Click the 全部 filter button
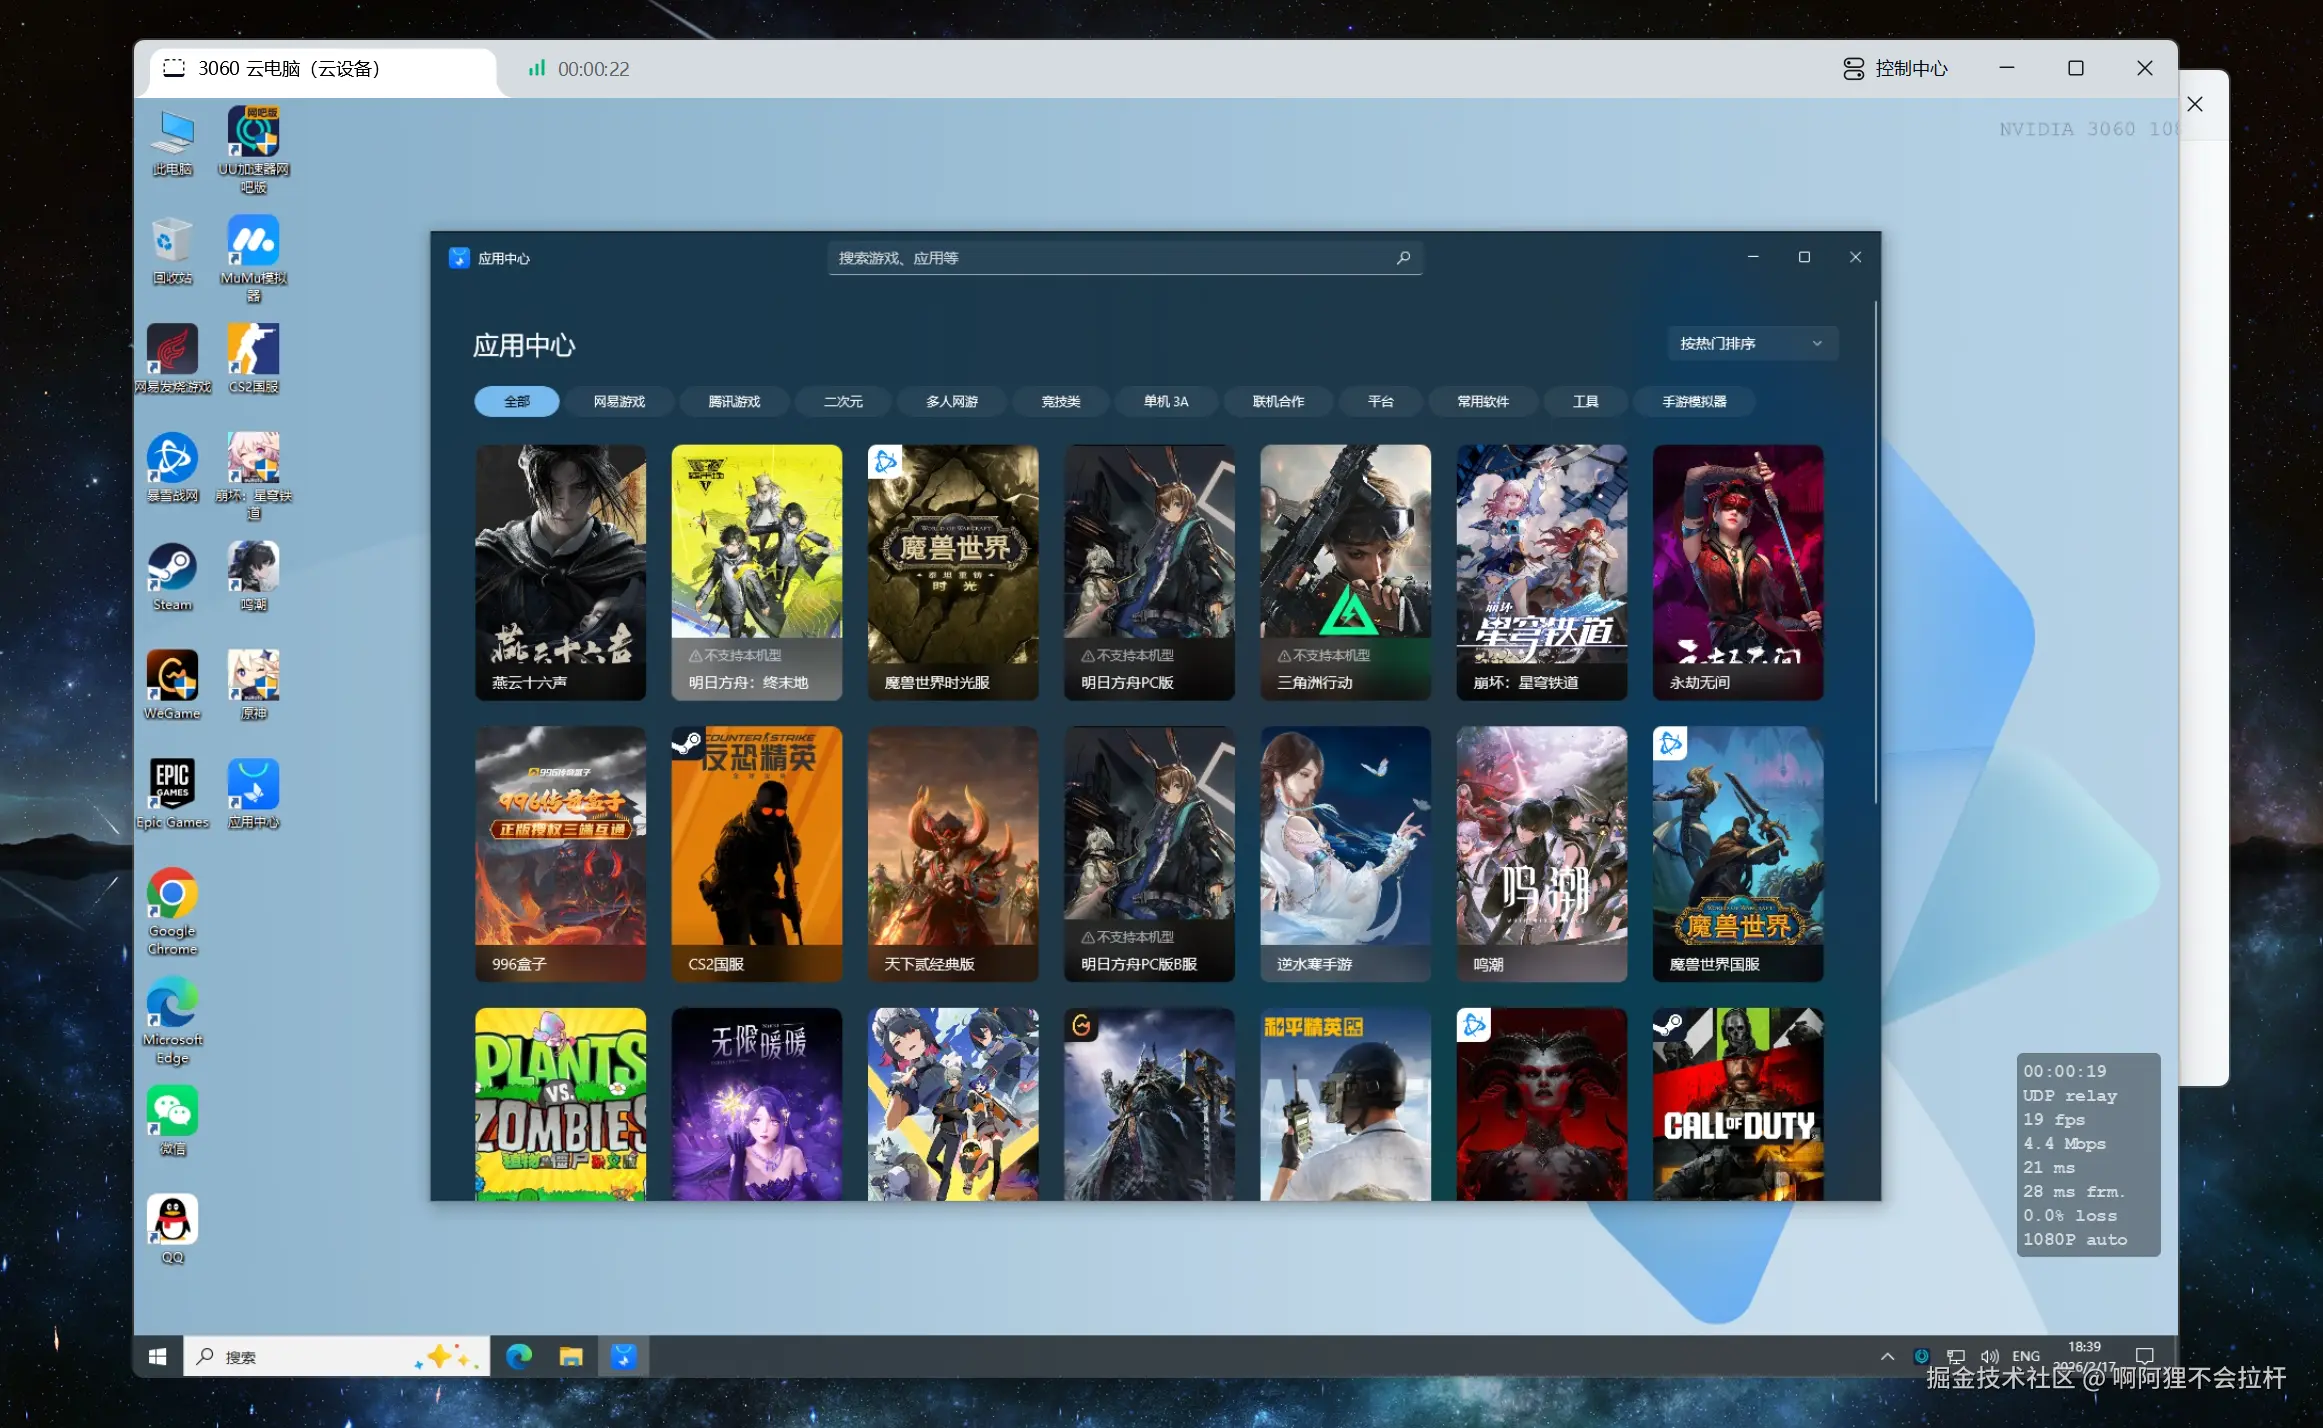 click(516, 401)
